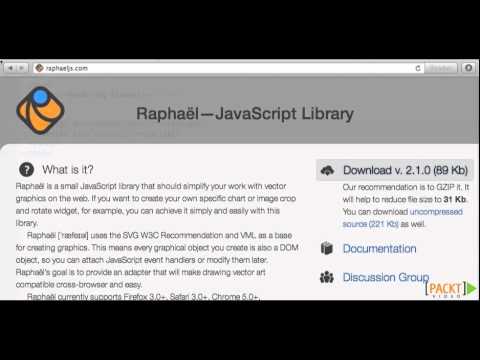Viewport: 480px width, 360px height.
Task: Go forward with the browser forward arrow
Action: tap(22, 68)
